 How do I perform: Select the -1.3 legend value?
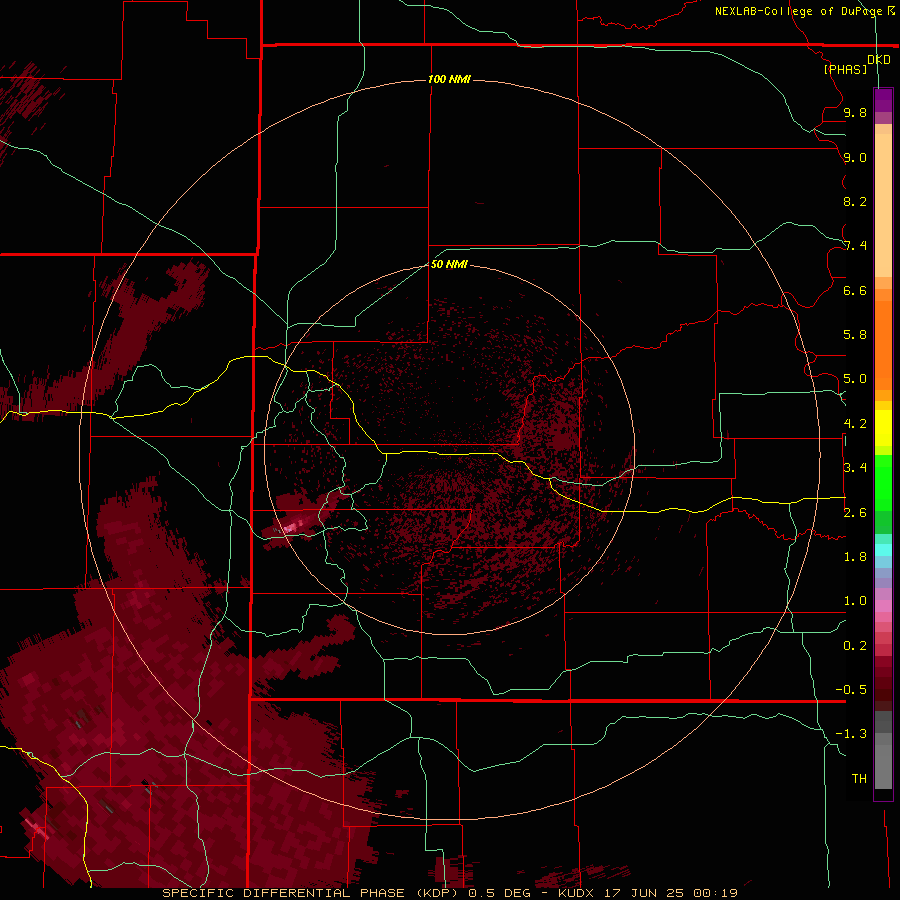coord(851,734)
